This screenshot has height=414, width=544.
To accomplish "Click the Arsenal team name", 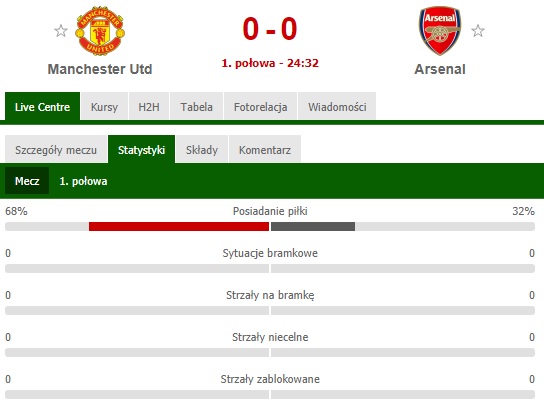I will 440,69.
